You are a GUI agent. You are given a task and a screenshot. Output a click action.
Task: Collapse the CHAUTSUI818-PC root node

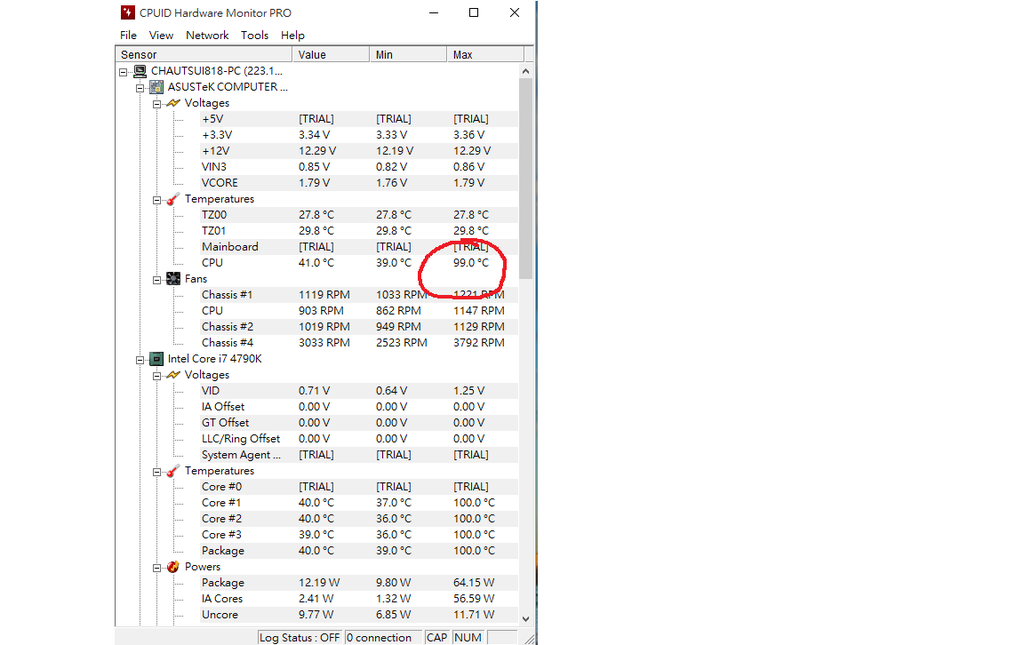pos(123,72)
